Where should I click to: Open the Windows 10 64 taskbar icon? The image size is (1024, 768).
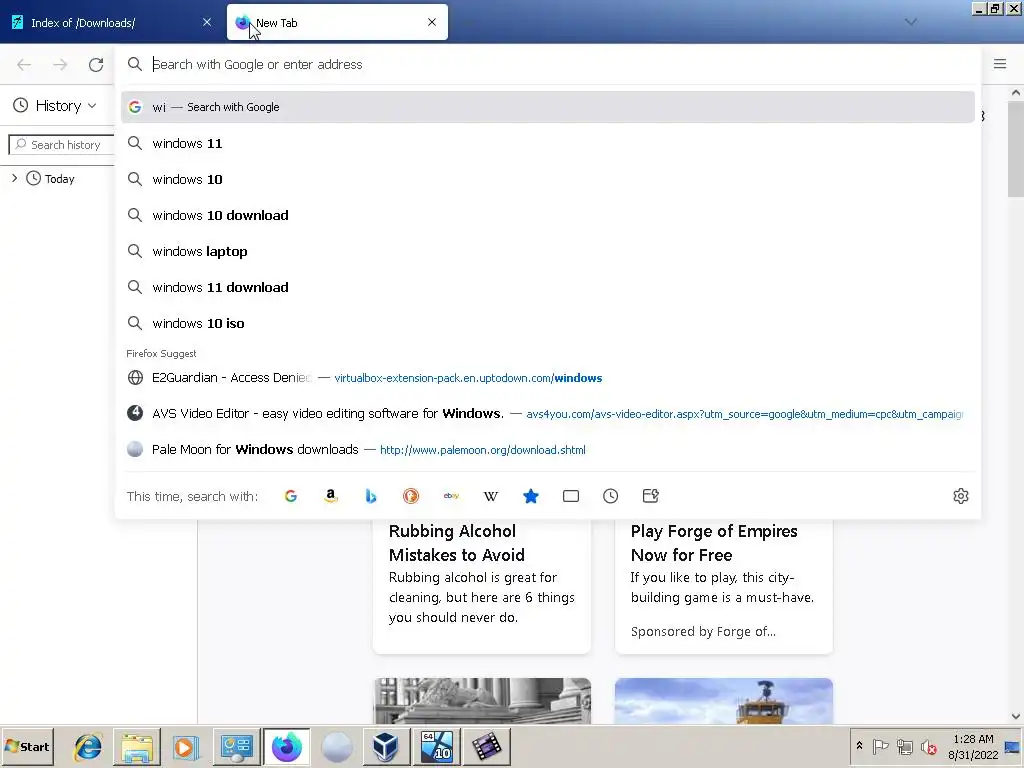point(436,747)
